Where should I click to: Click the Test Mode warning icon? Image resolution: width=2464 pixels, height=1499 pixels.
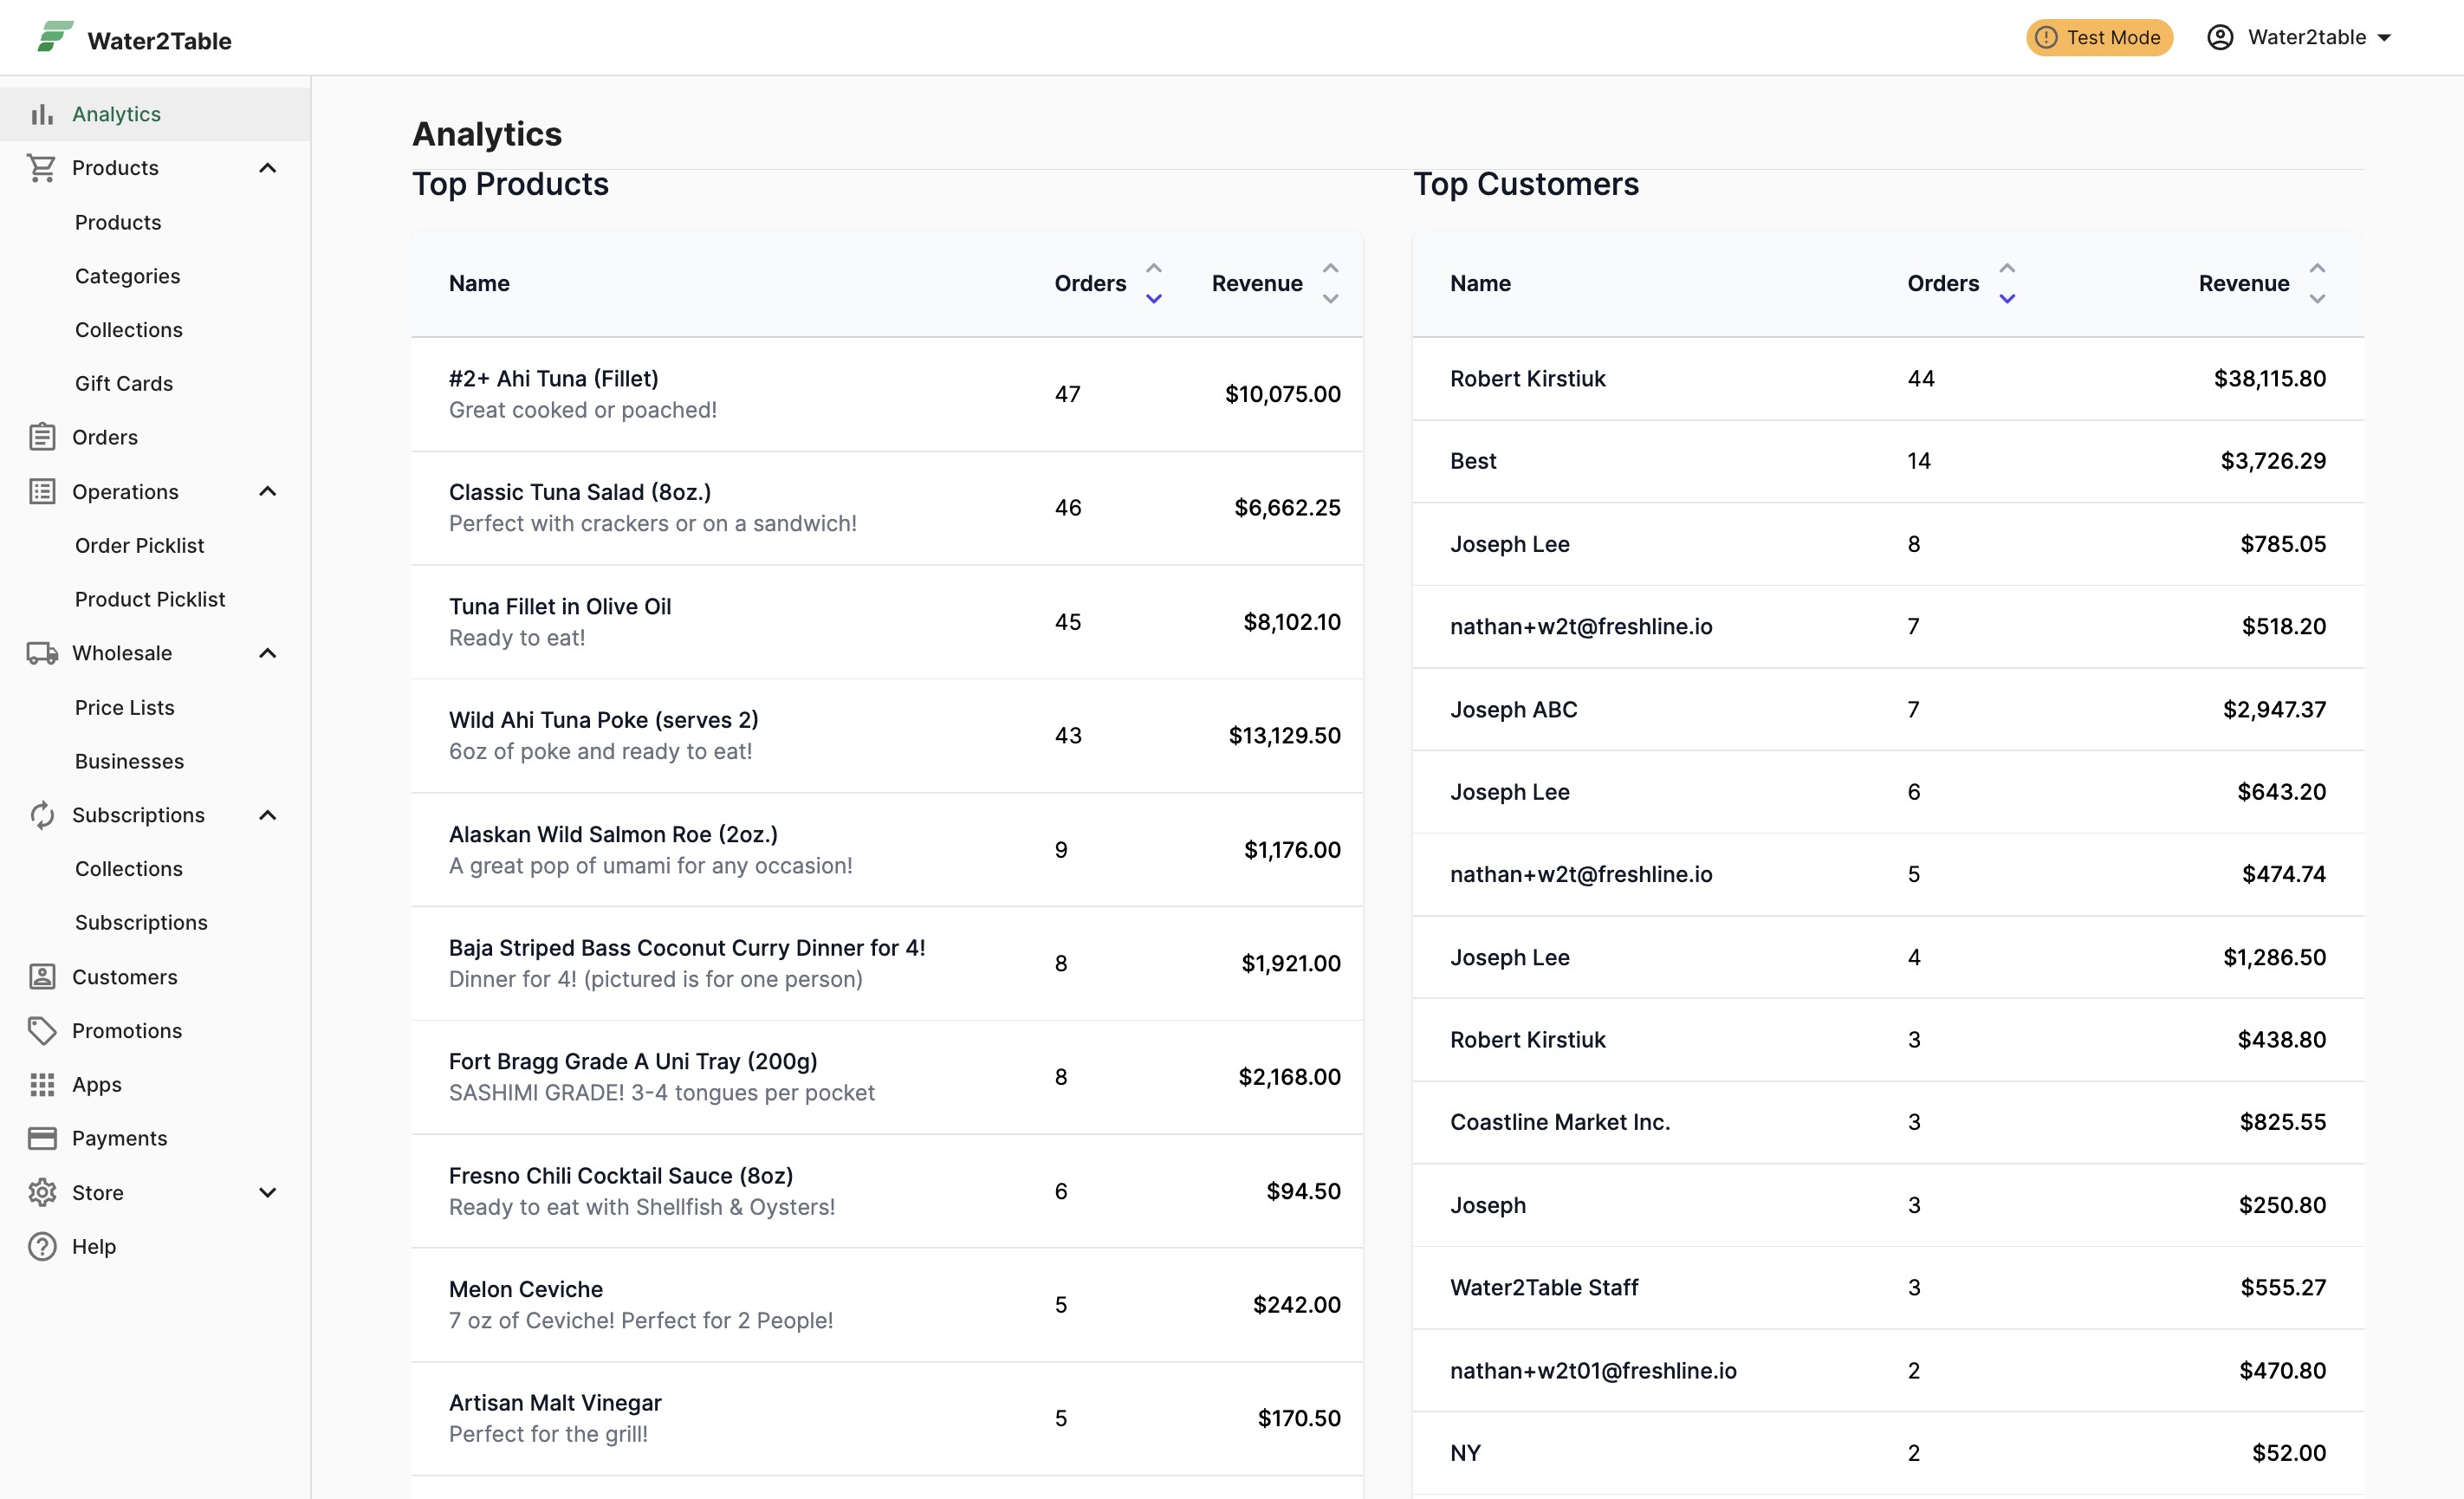pos(2046,37)
